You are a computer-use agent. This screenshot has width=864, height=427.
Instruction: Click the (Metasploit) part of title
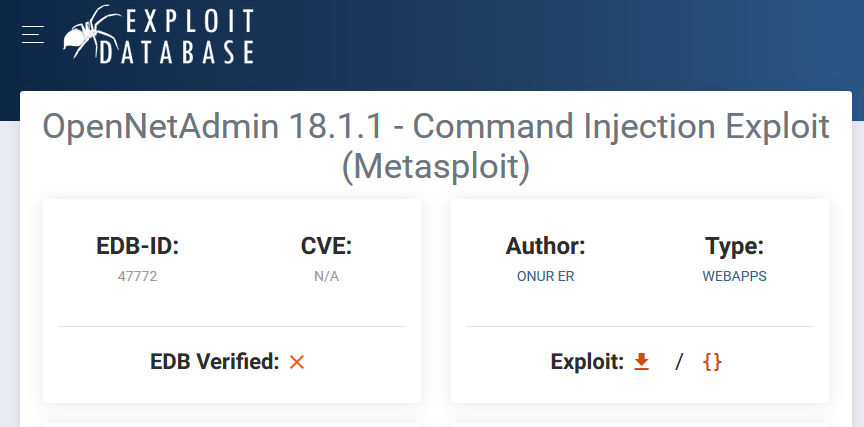click(x=436, y=167)
